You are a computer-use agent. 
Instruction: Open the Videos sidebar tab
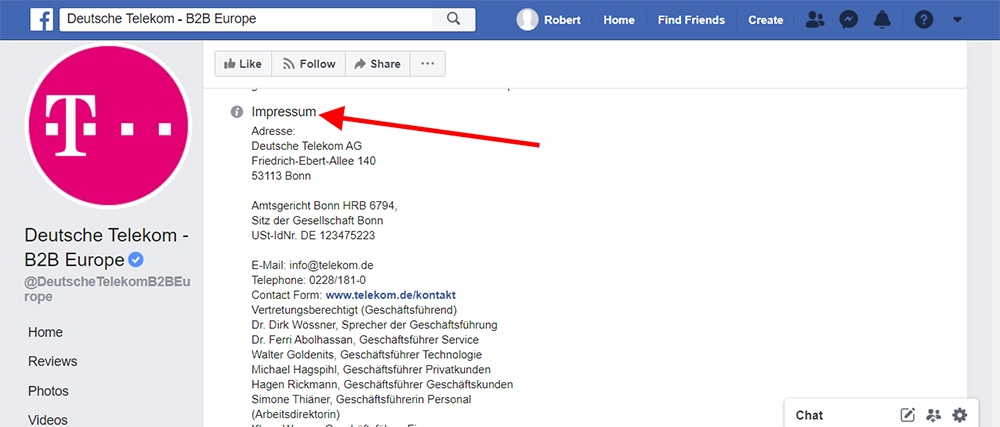pyautogui.click(x=48, y=419)
